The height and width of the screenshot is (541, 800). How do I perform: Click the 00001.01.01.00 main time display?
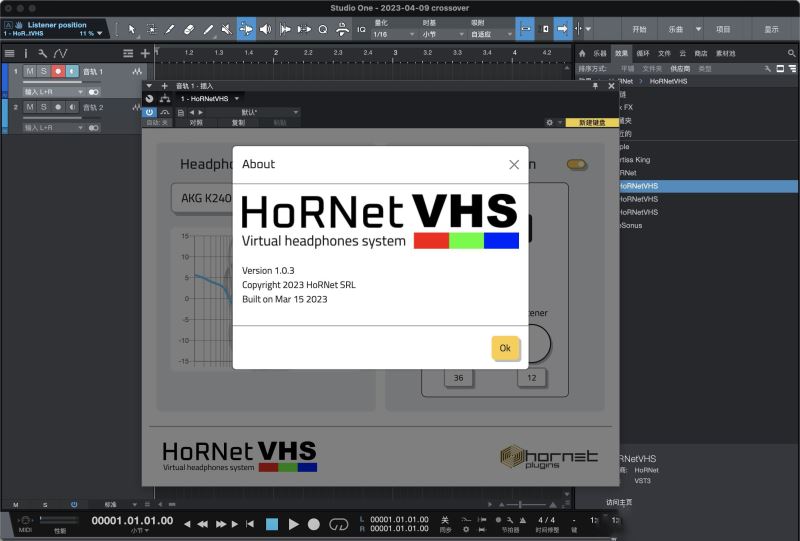pos(132,521)
